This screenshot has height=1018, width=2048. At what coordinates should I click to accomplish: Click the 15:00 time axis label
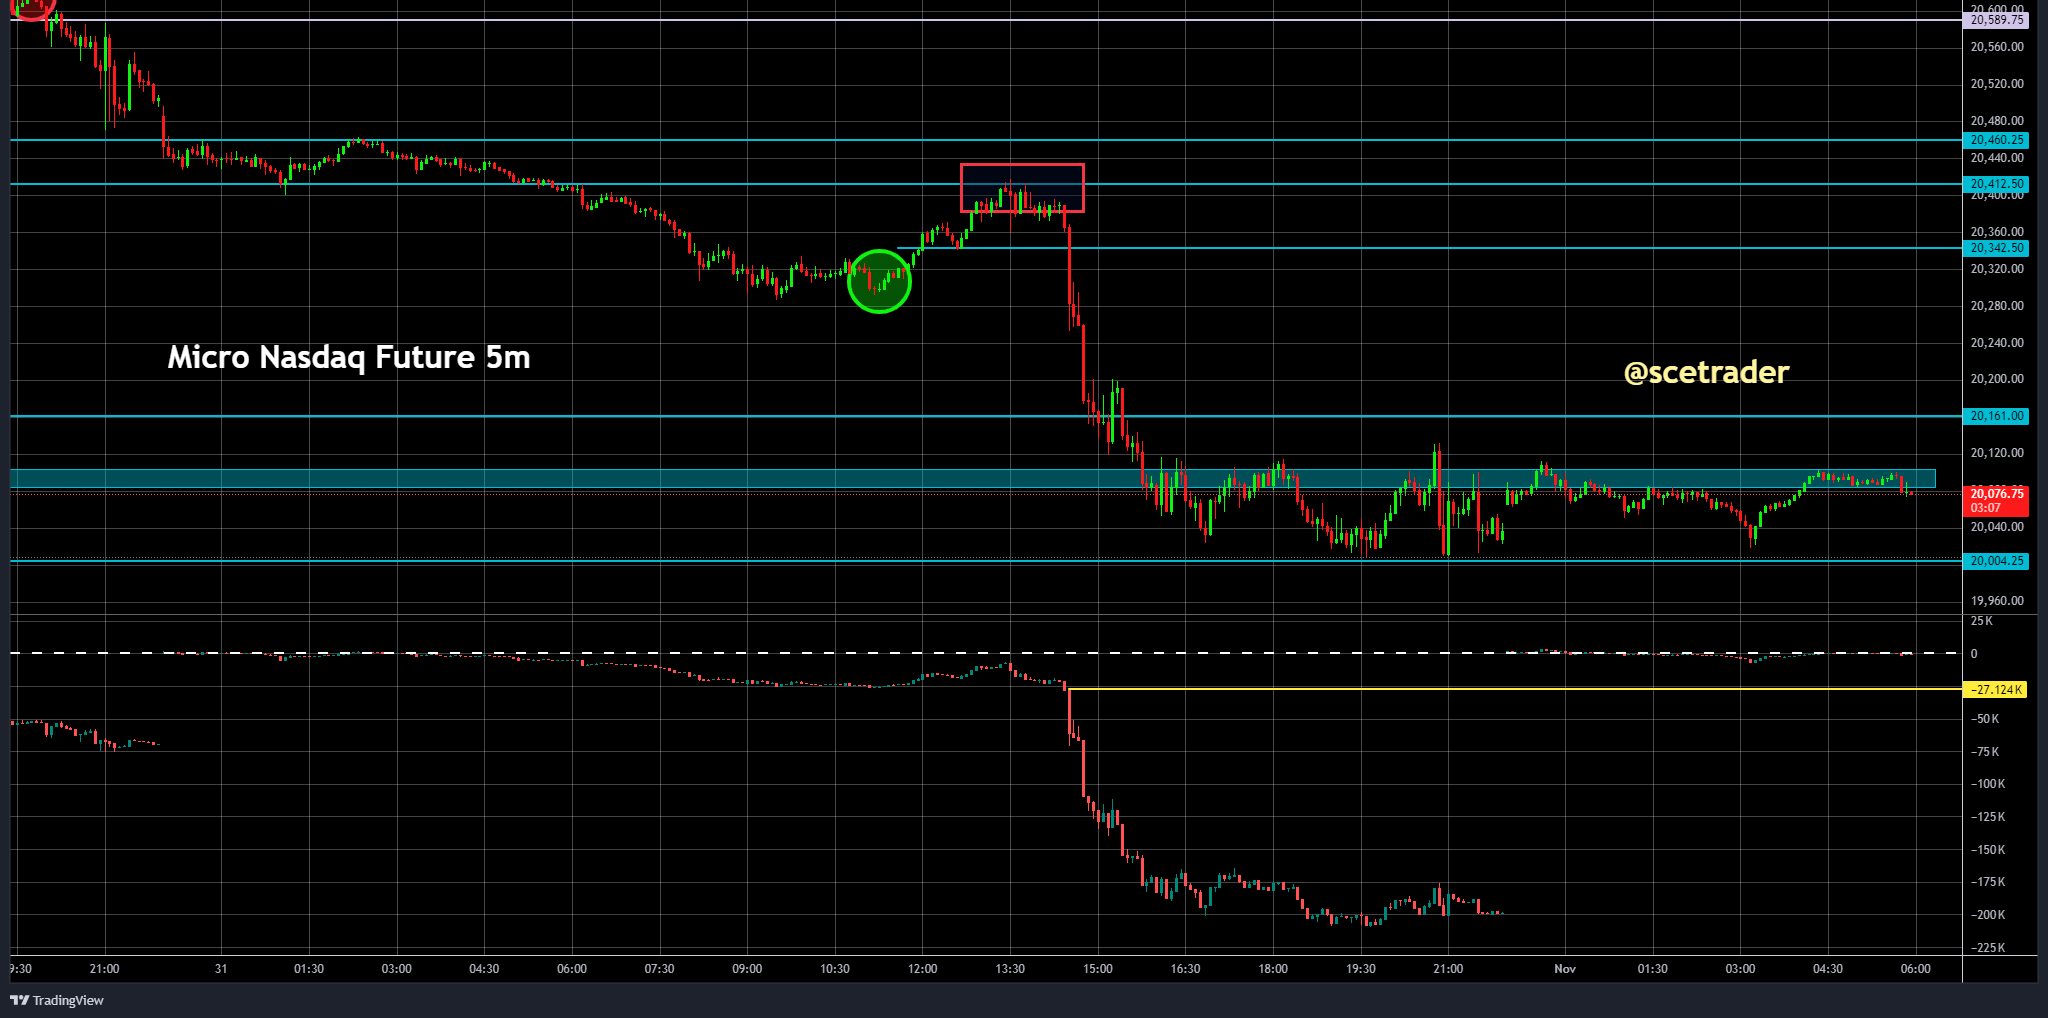1098,969
